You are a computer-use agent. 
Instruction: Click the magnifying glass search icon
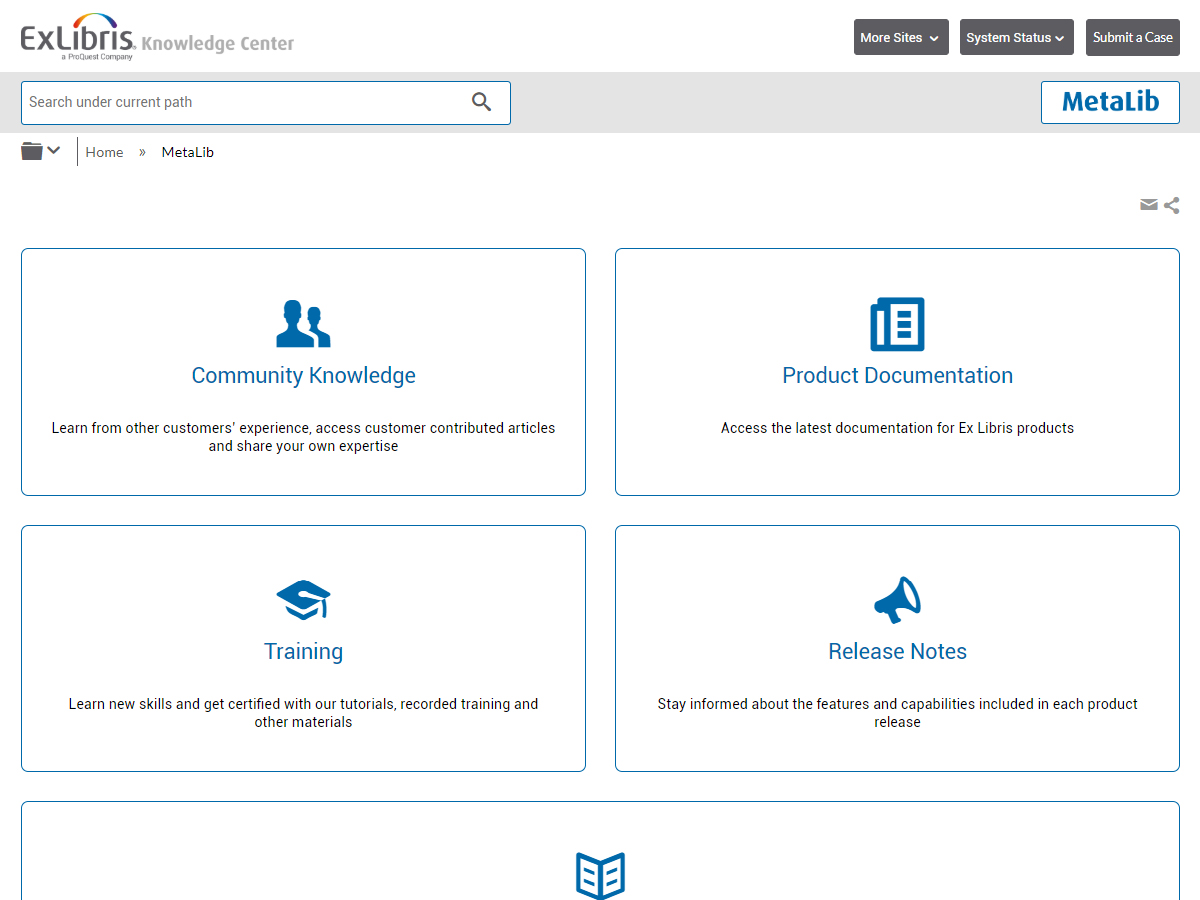pyautogui.click(x=482, y=102)
